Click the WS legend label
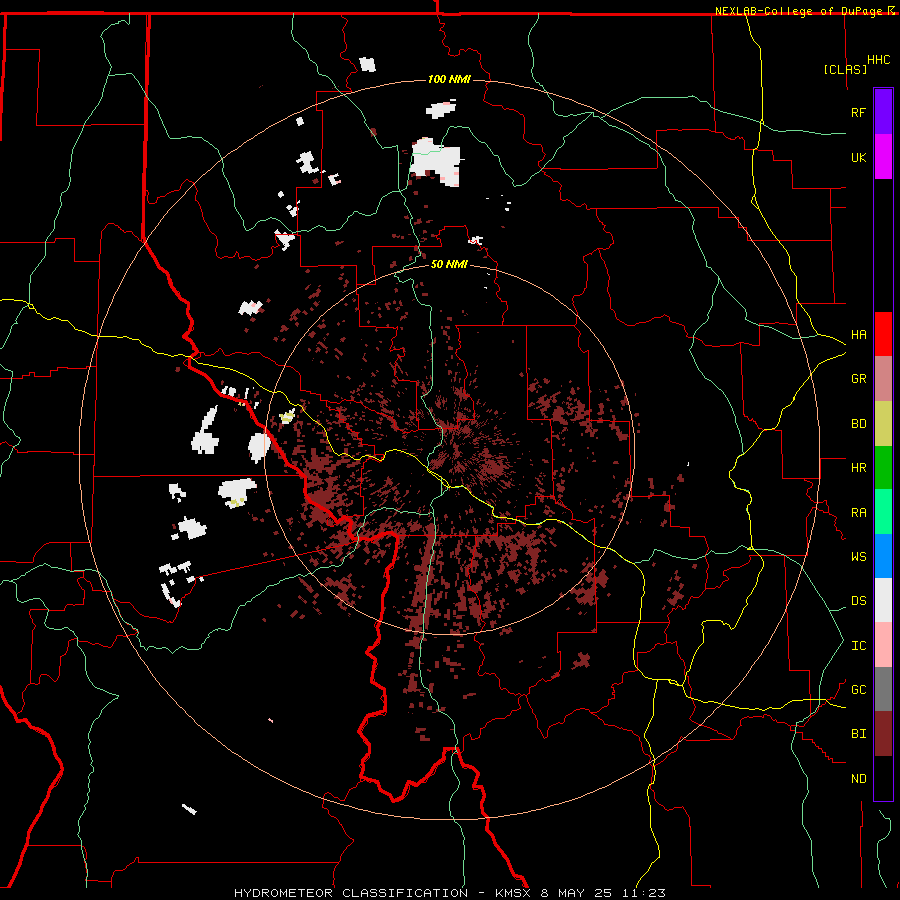The width and height of the screenshot is (900, 900). (858, 557)
